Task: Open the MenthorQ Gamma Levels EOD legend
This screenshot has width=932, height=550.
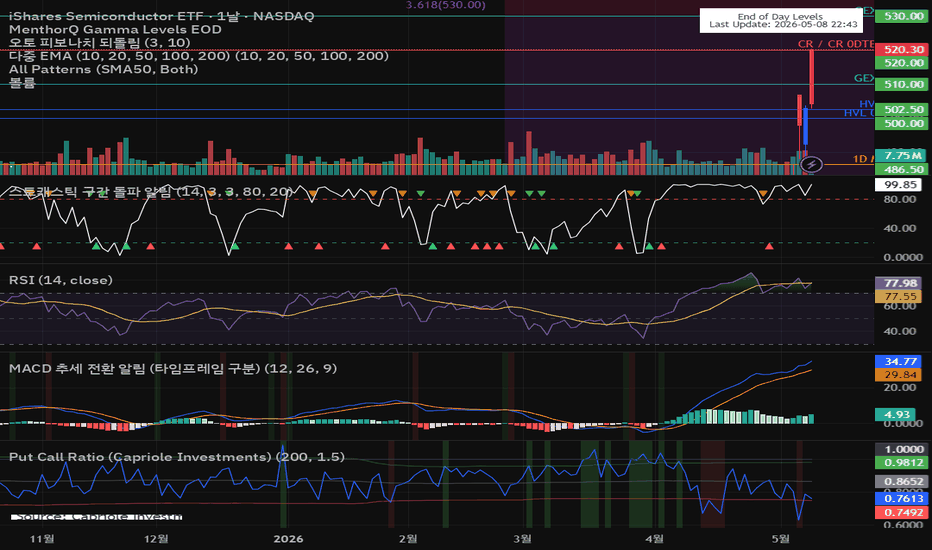Action: click(x=115, y=30)
